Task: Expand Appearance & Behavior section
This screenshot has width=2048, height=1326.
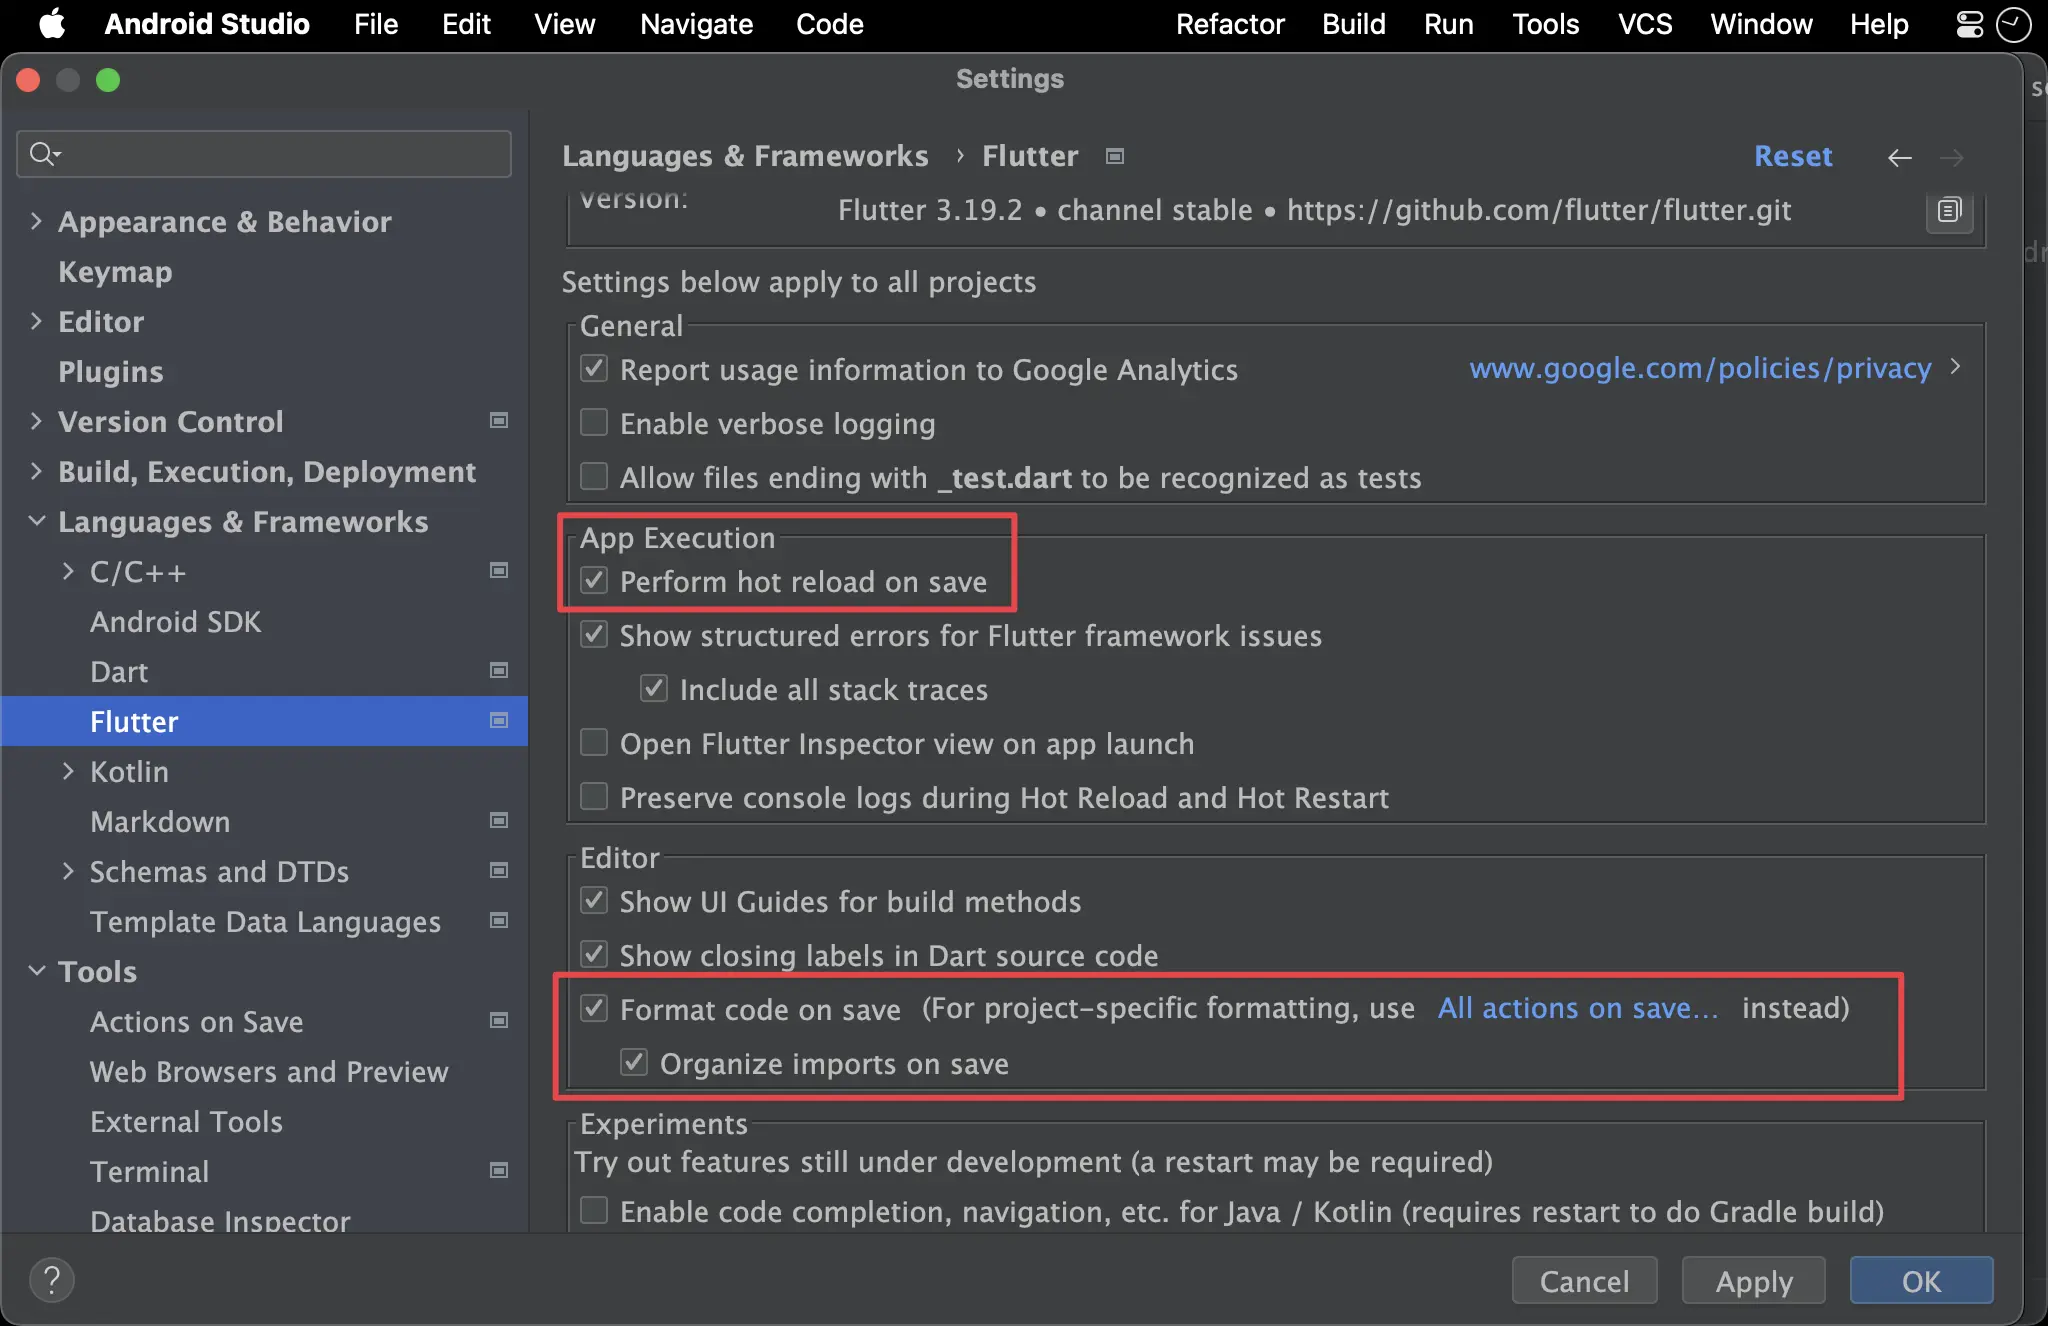Action: pos(36,221)
